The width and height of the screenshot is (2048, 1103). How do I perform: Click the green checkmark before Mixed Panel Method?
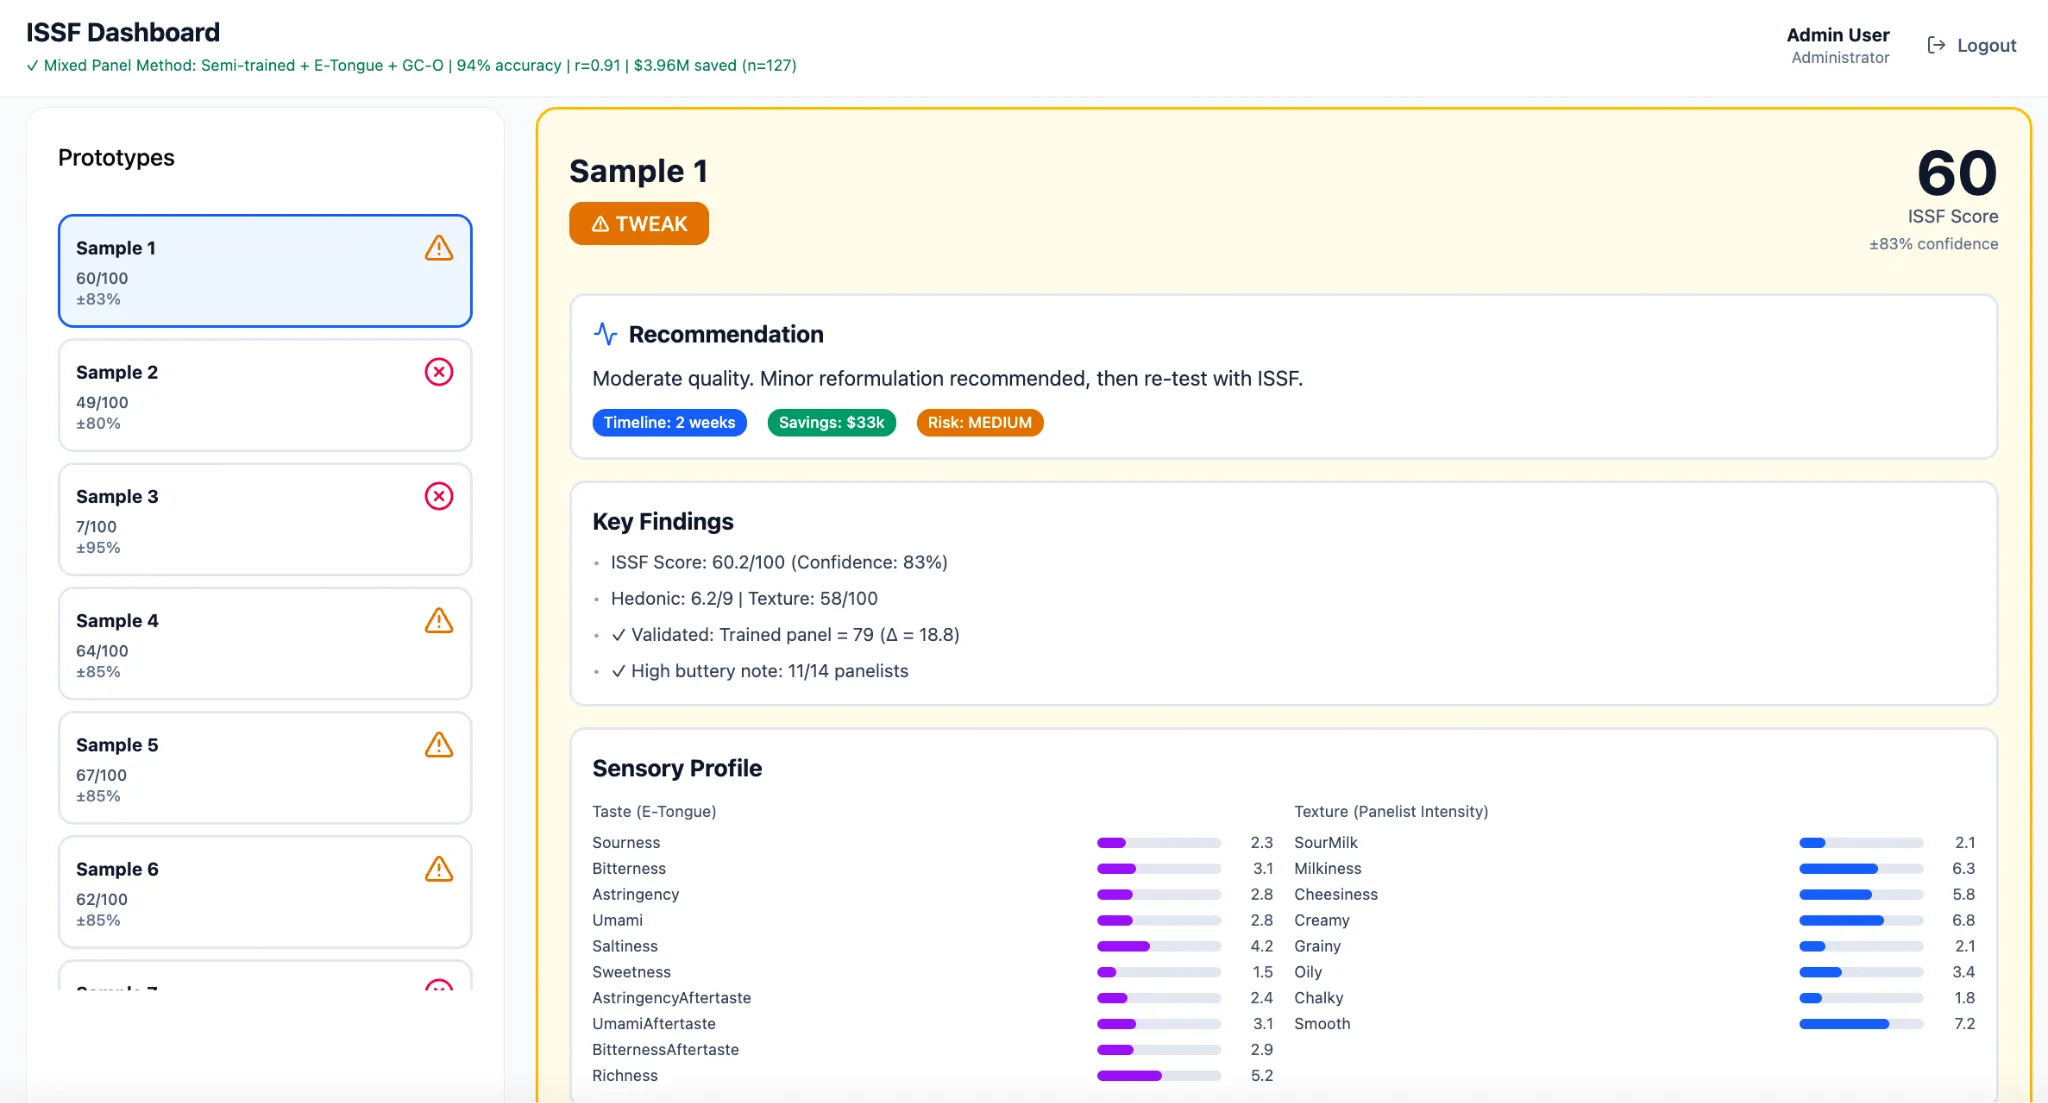(x=33, y=66)
